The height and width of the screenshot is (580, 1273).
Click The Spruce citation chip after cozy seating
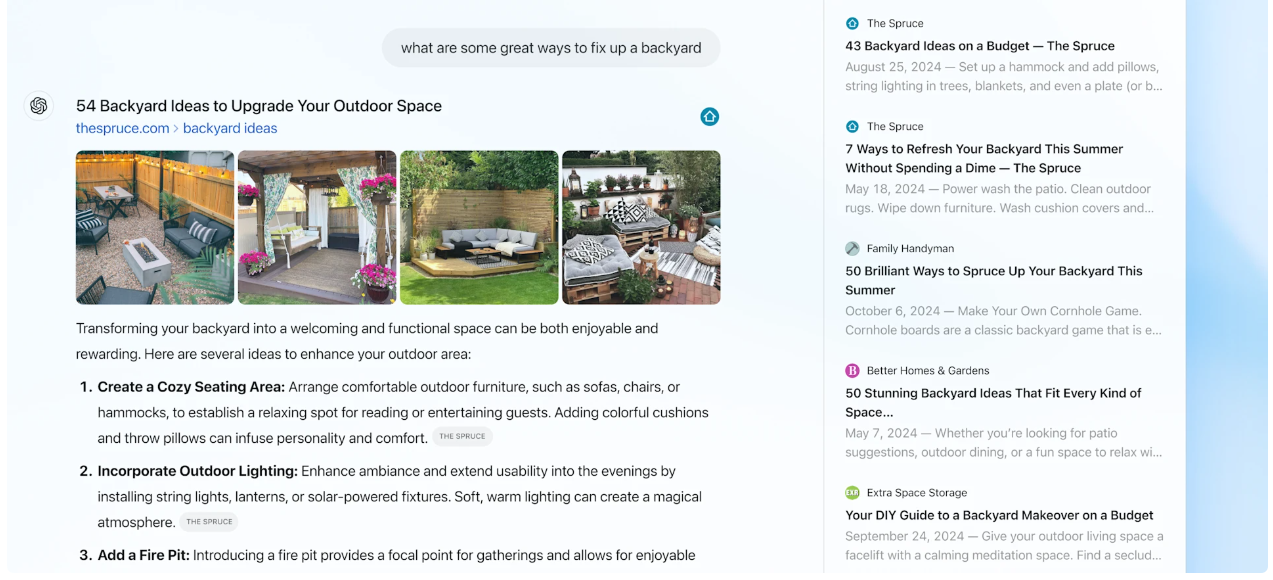click(x=462, y=437)
